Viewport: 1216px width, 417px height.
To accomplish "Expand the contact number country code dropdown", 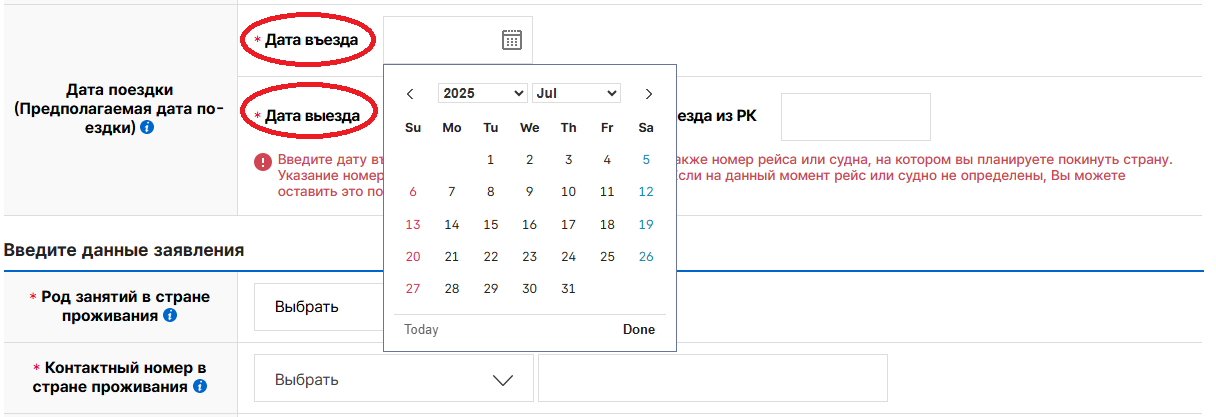I will 394,379.
